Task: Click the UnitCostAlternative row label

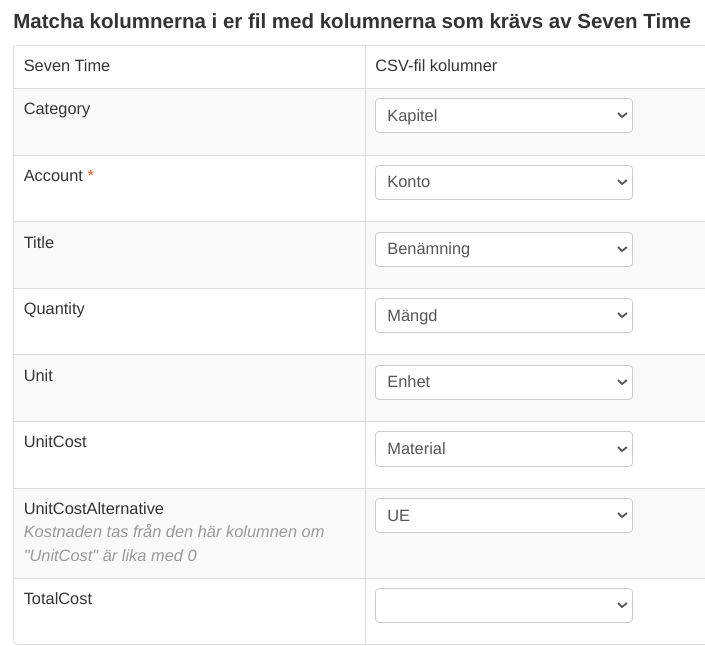Action: coord(94,509)
